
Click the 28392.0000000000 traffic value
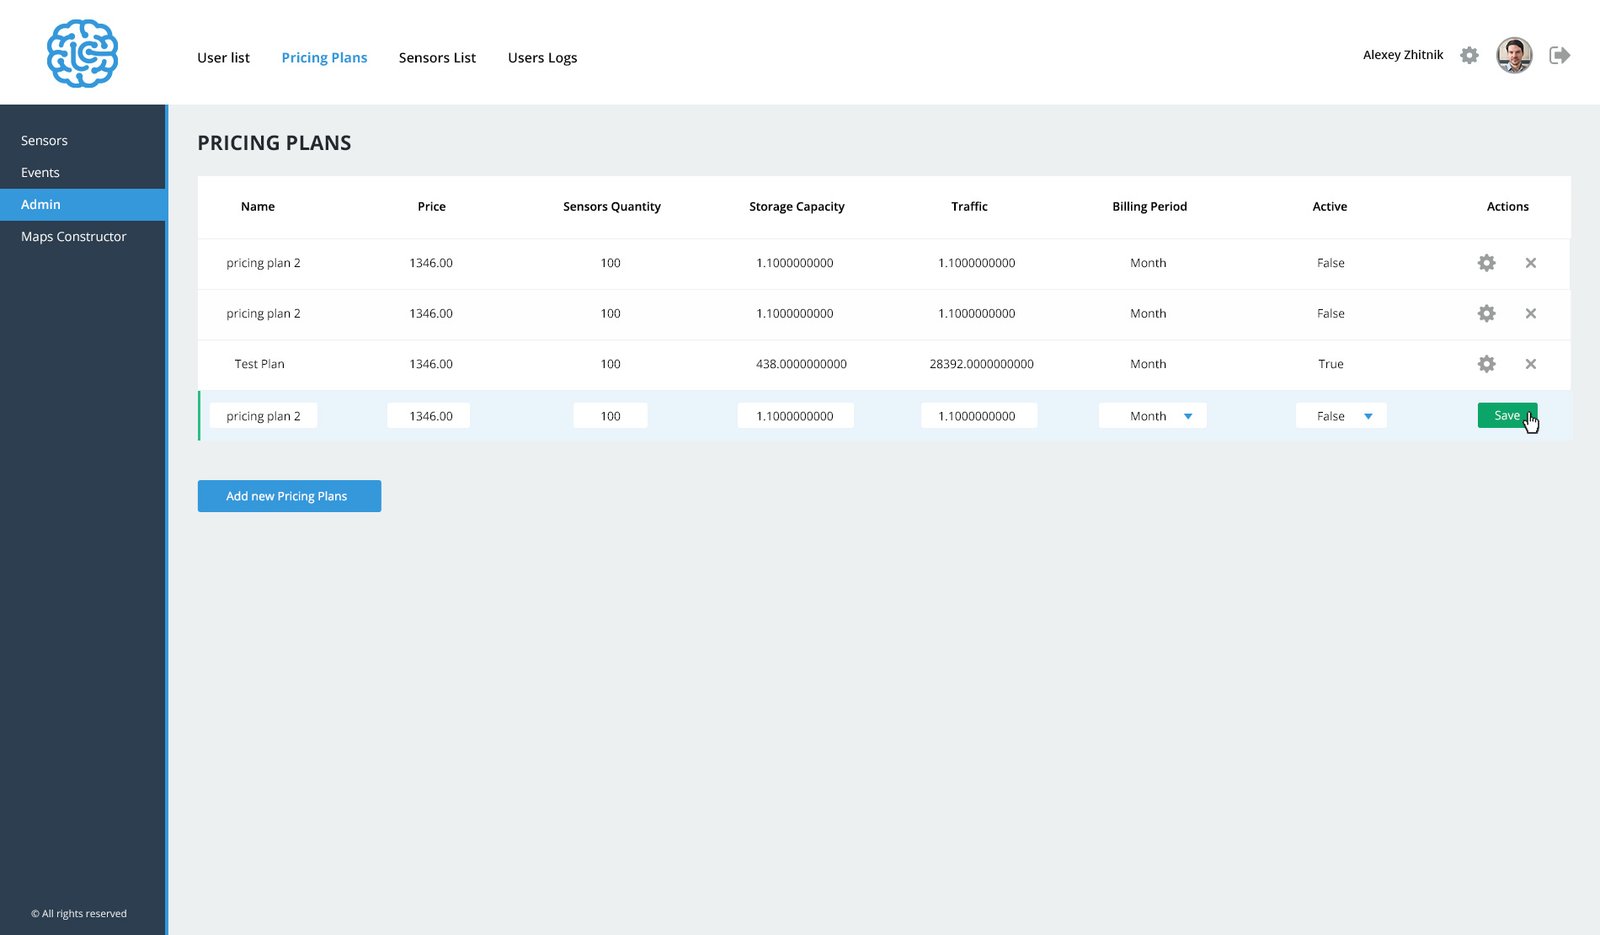tap(982, 364)
